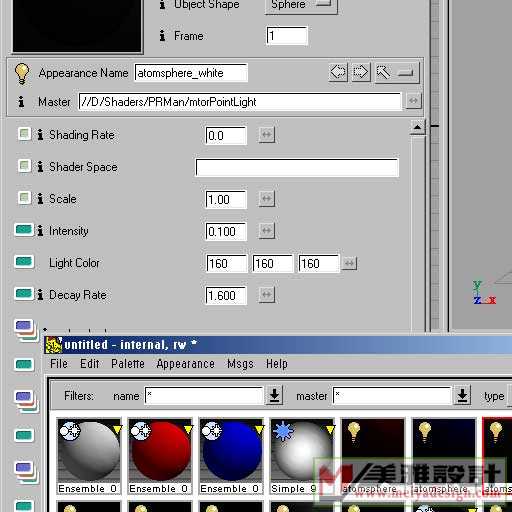Expand the master filter dropdown arrow
The width and height of the screenshot is (512, 512).
462,395
